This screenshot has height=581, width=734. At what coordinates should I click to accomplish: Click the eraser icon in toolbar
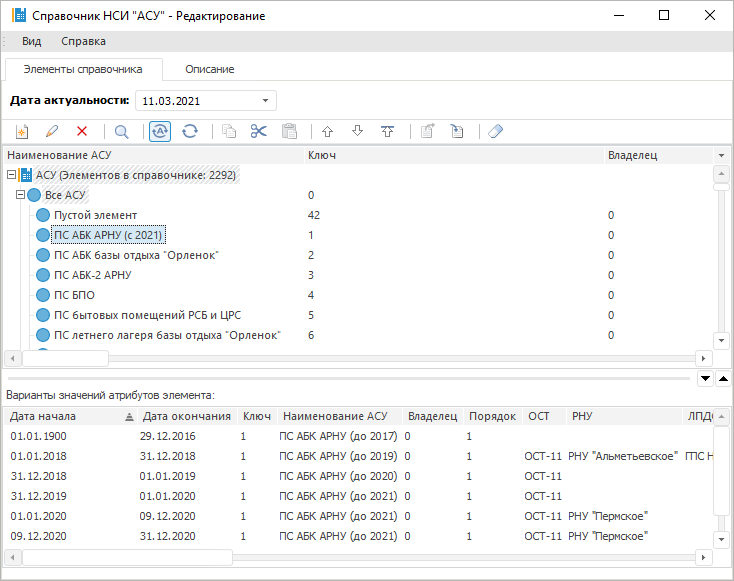(x=496, y=131)
